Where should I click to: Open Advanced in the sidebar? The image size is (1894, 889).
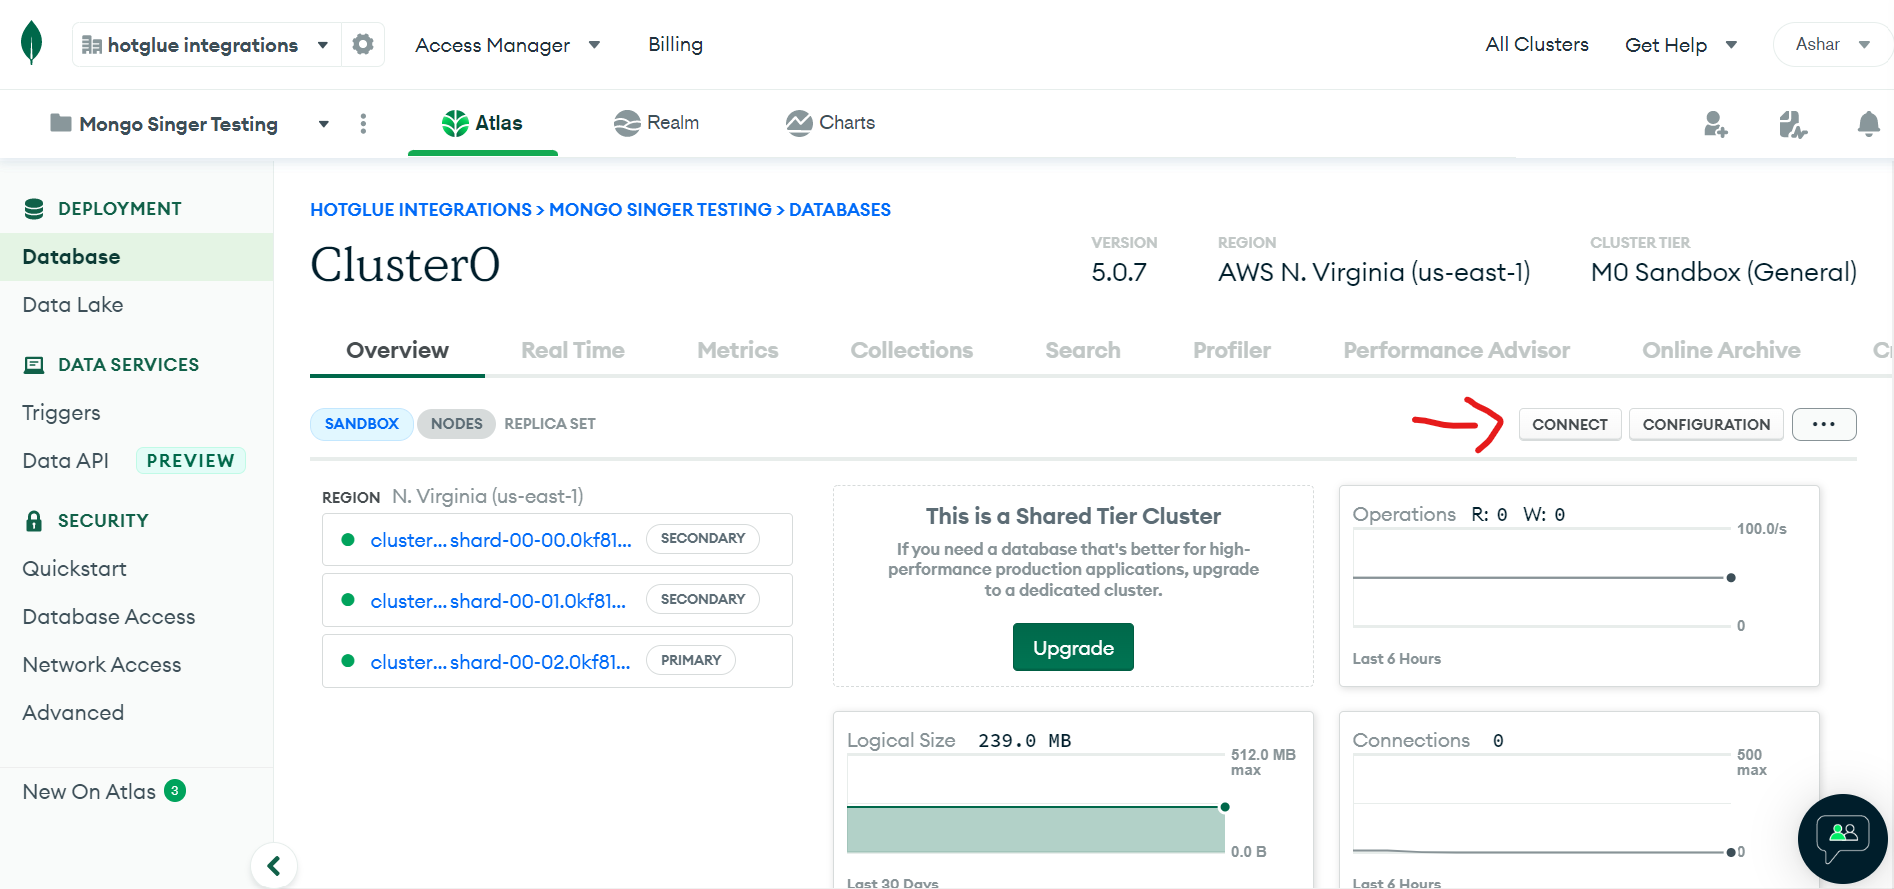click(73, 713)
